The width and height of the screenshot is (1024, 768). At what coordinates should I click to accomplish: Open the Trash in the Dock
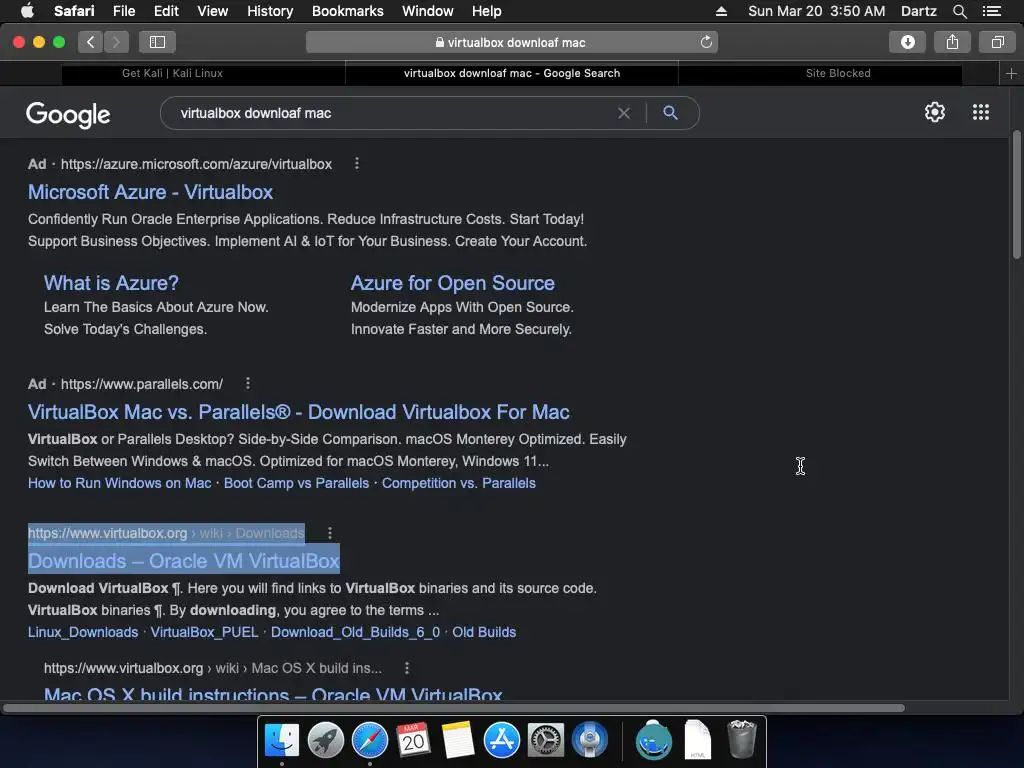click(741, 739)
